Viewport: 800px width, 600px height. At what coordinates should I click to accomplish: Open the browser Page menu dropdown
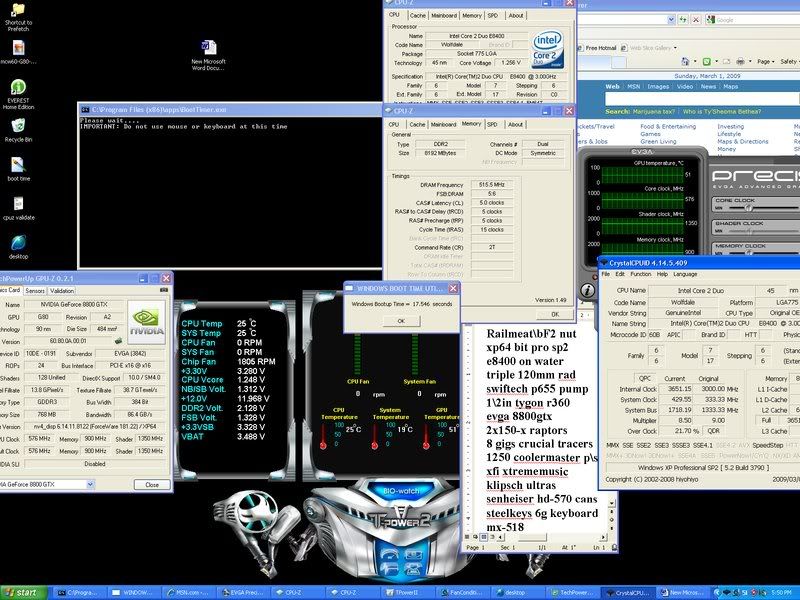(766, 61)
